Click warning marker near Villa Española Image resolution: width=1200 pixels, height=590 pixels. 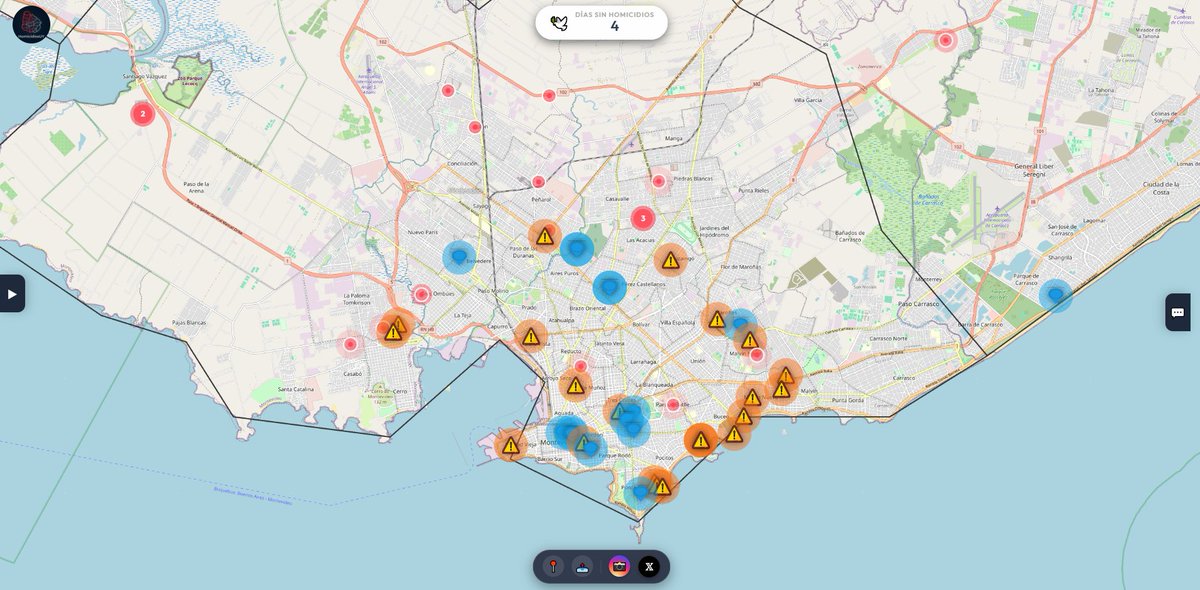coord(717,319)
